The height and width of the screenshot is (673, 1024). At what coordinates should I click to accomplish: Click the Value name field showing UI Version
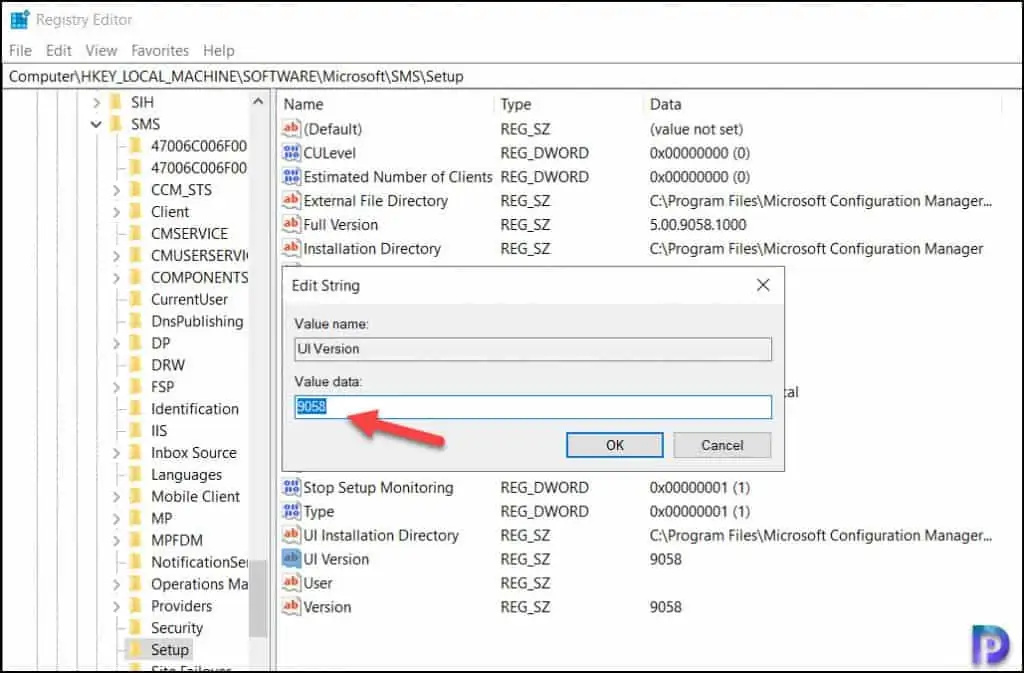533,349
